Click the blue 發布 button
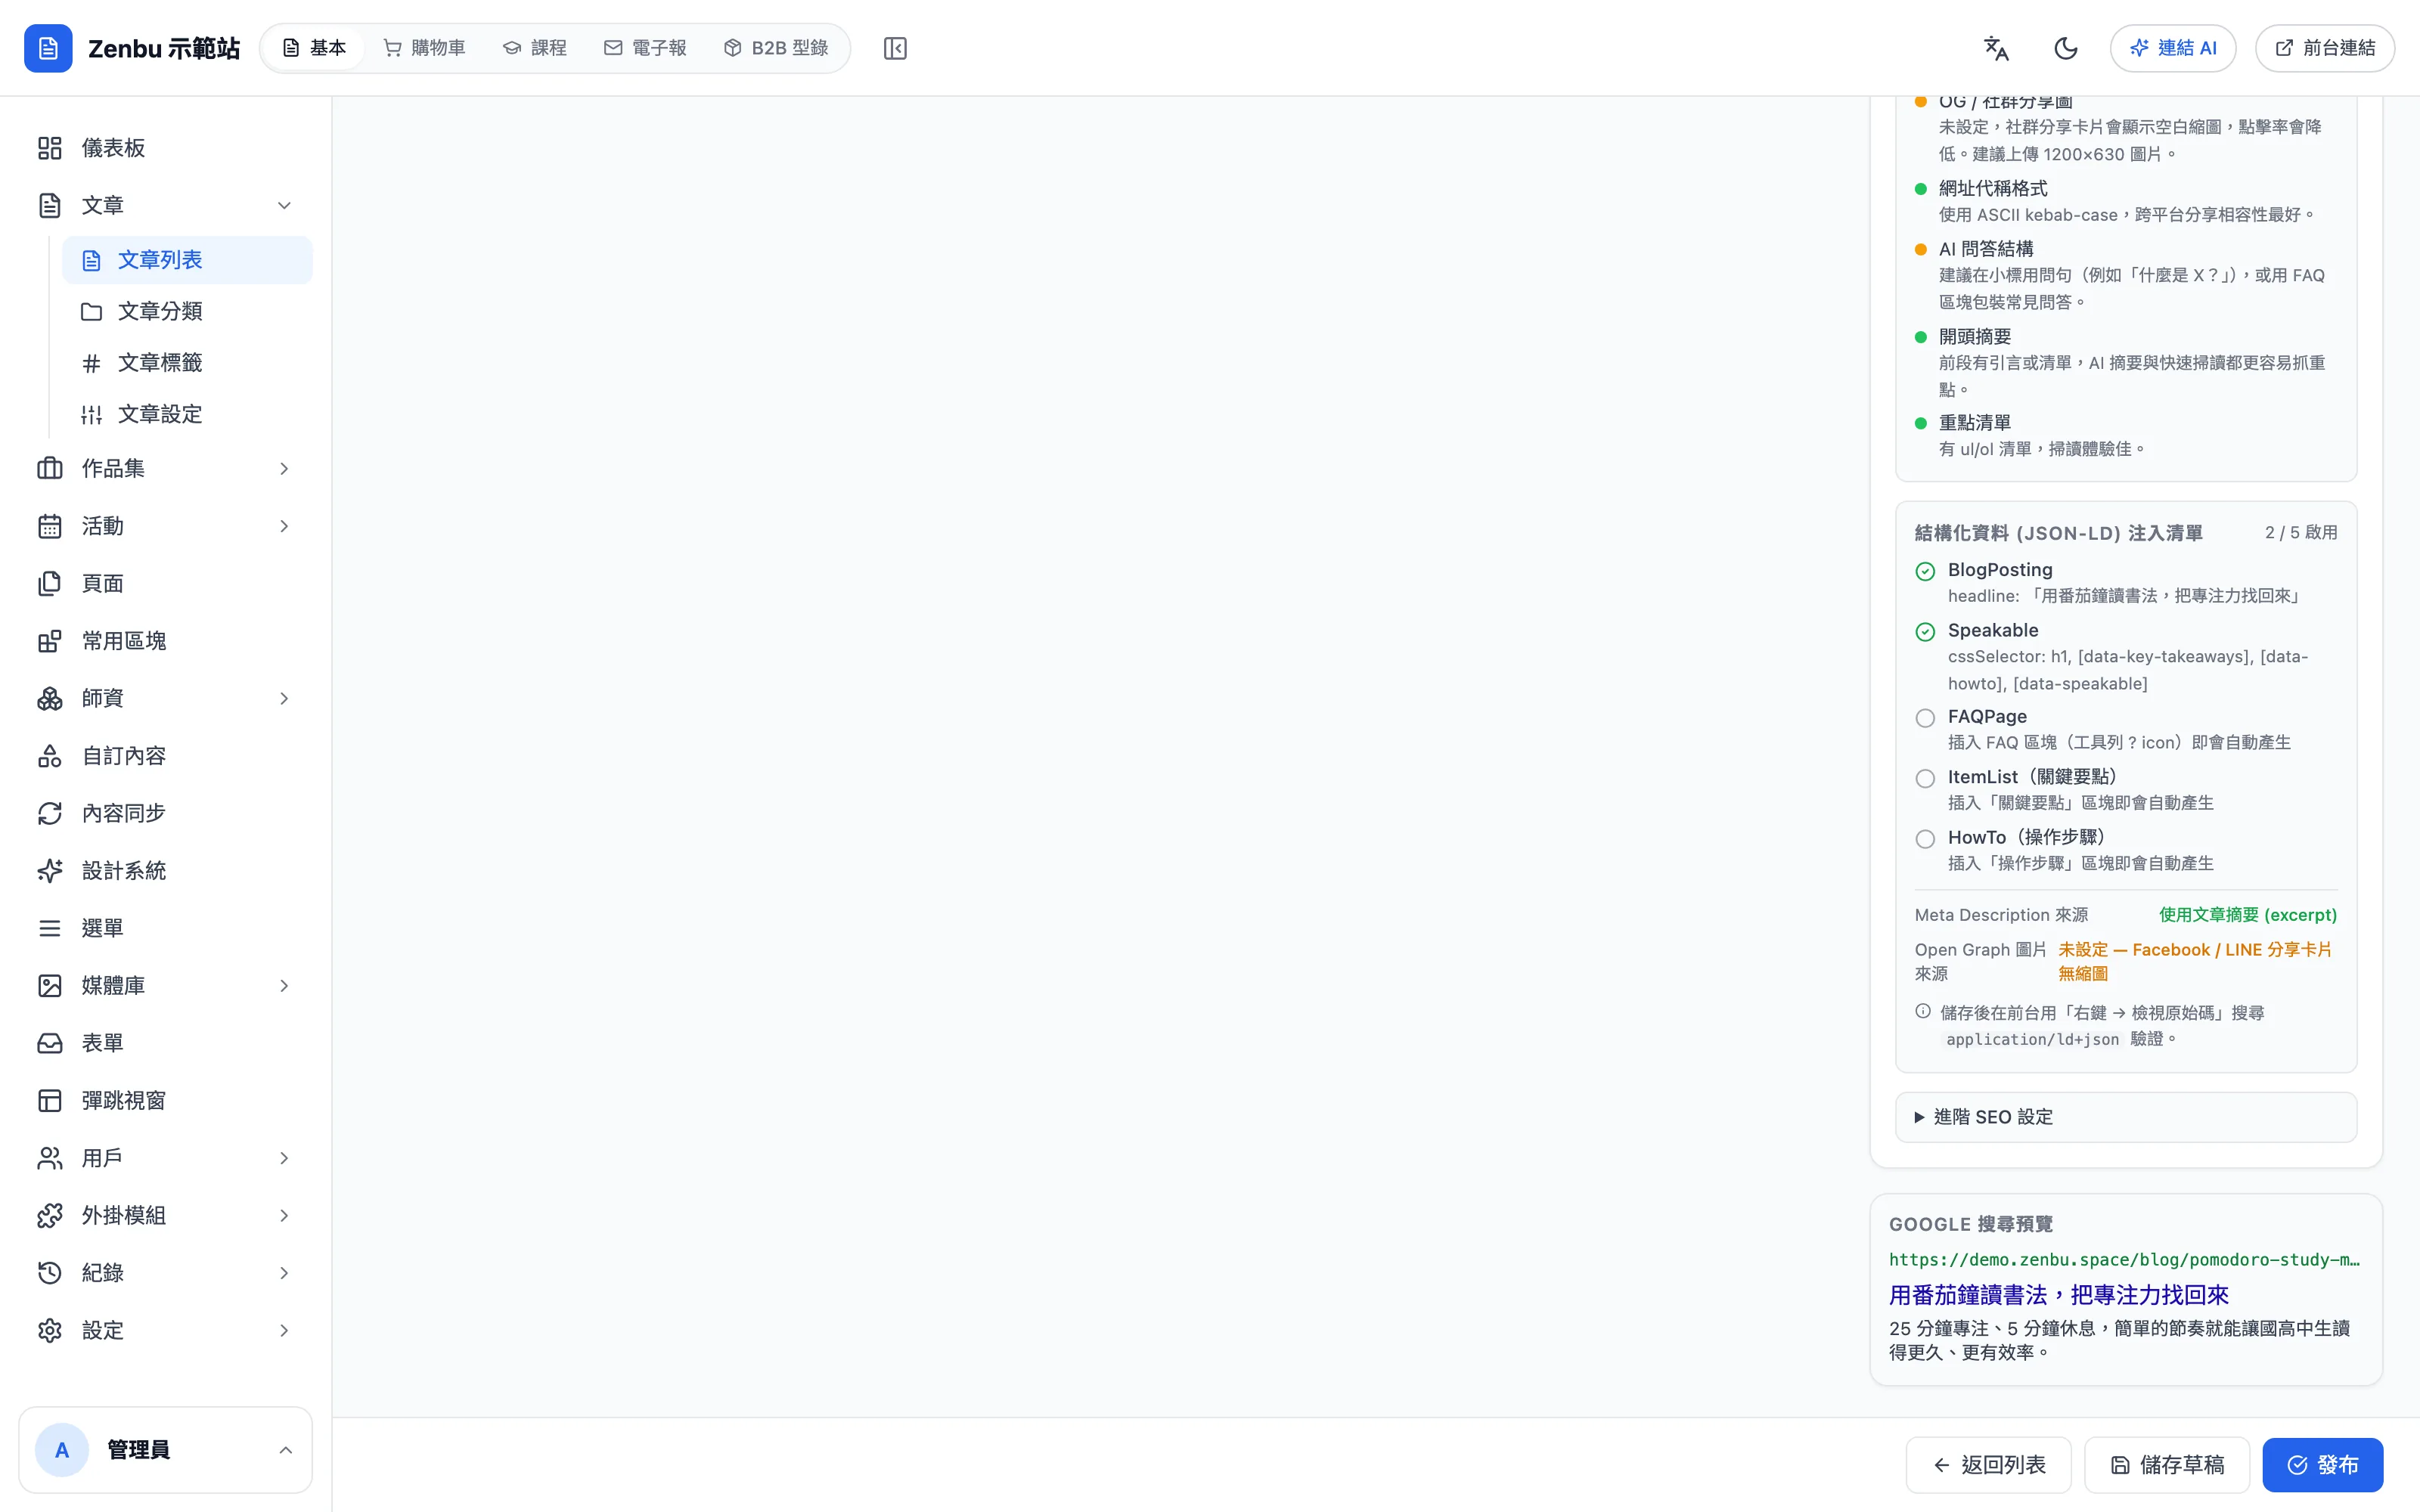 [2323, 1465]
